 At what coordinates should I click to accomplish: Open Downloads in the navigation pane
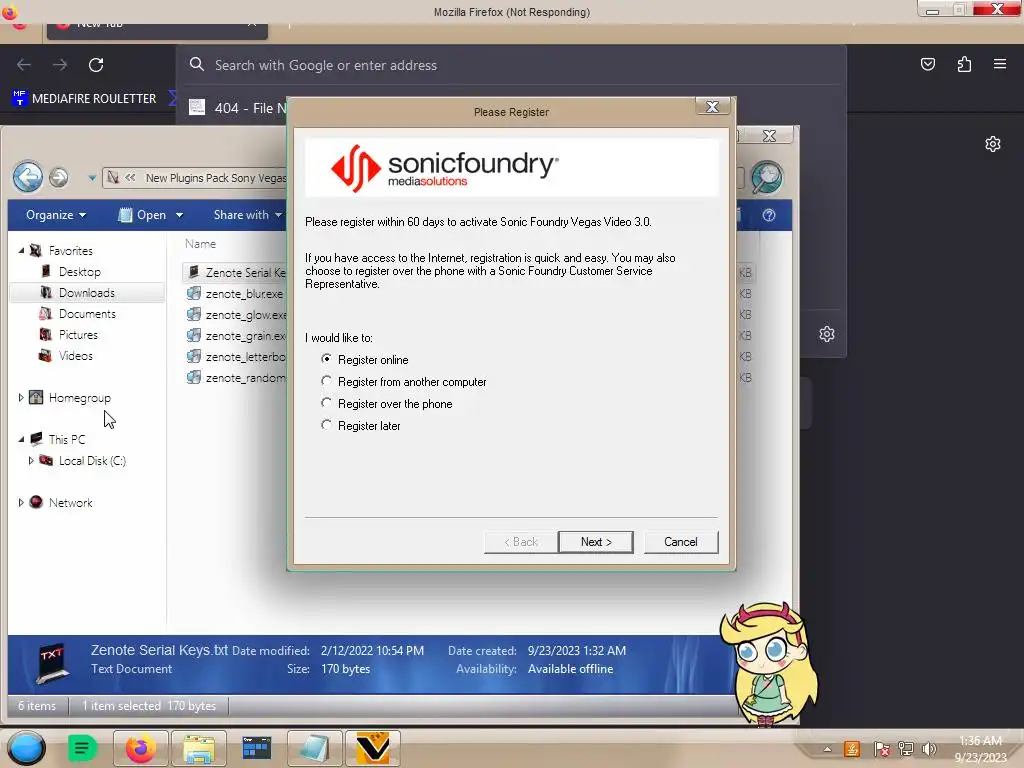click(86, 293)
